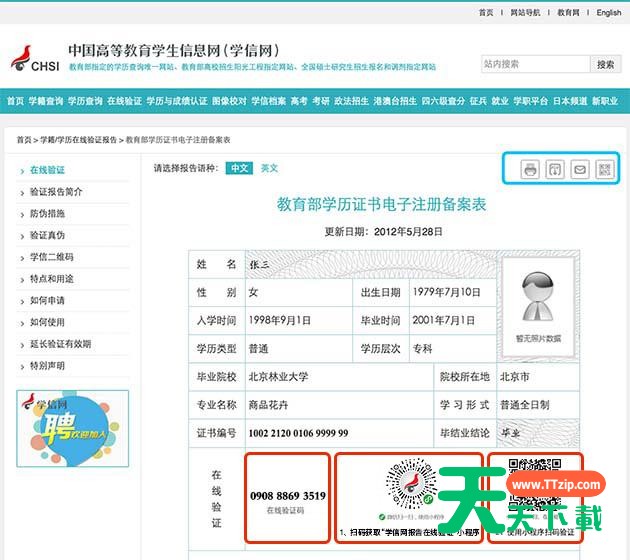Open 学职平台 menu item
The height and width of the screenshot is (560, 630).
tap(530, 101)
